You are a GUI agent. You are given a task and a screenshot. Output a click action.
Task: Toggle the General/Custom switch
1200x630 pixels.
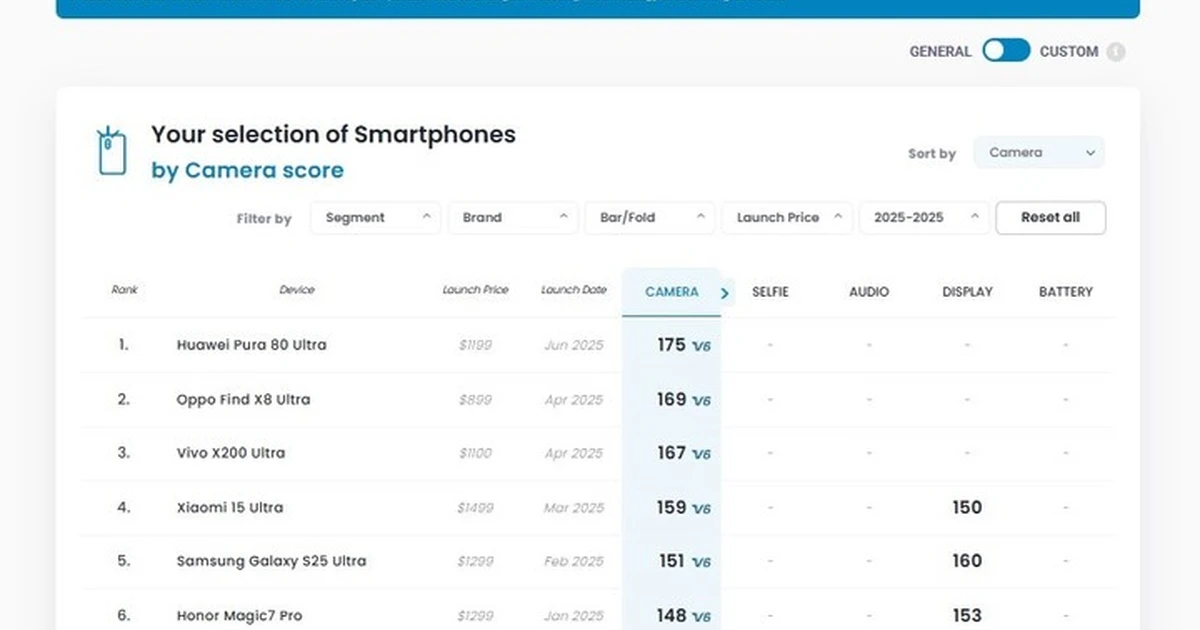coord(1005,51)
